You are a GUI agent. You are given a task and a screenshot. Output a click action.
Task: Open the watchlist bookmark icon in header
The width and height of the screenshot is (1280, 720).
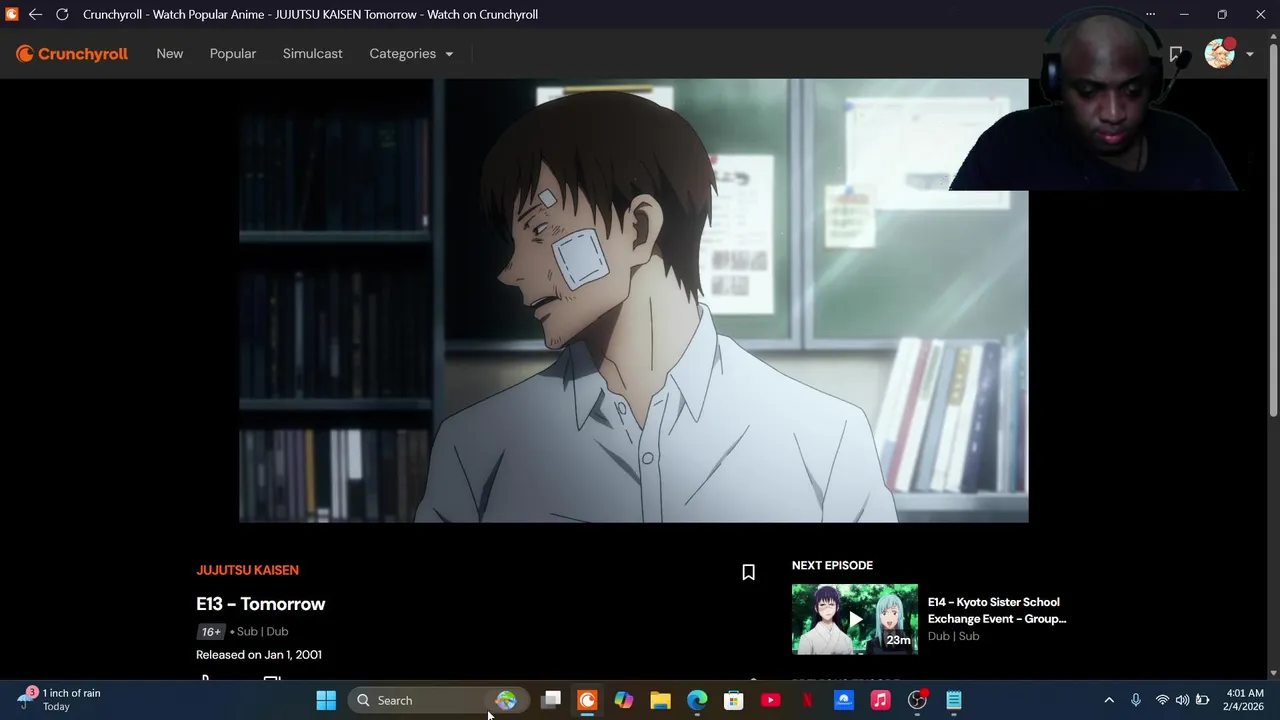1176,54
